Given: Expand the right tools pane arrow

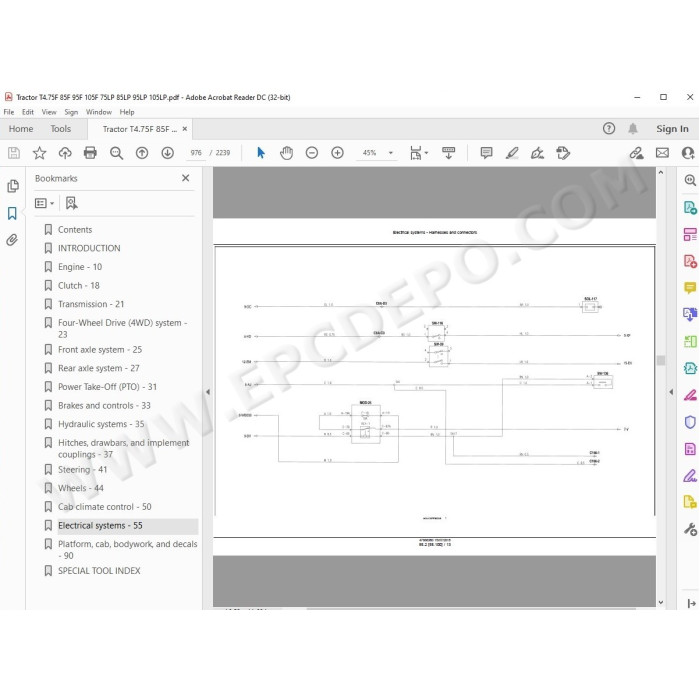Looking at the screenshot, I should tap(671, 392).
